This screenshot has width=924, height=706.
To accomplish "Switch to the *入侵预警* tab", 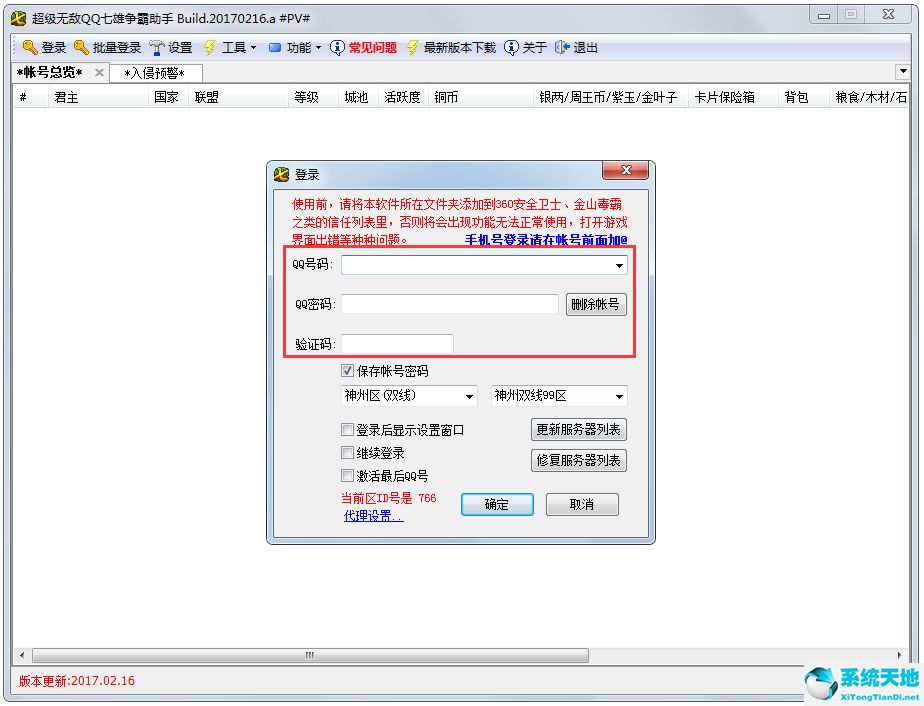I will (x=154, y=73).
